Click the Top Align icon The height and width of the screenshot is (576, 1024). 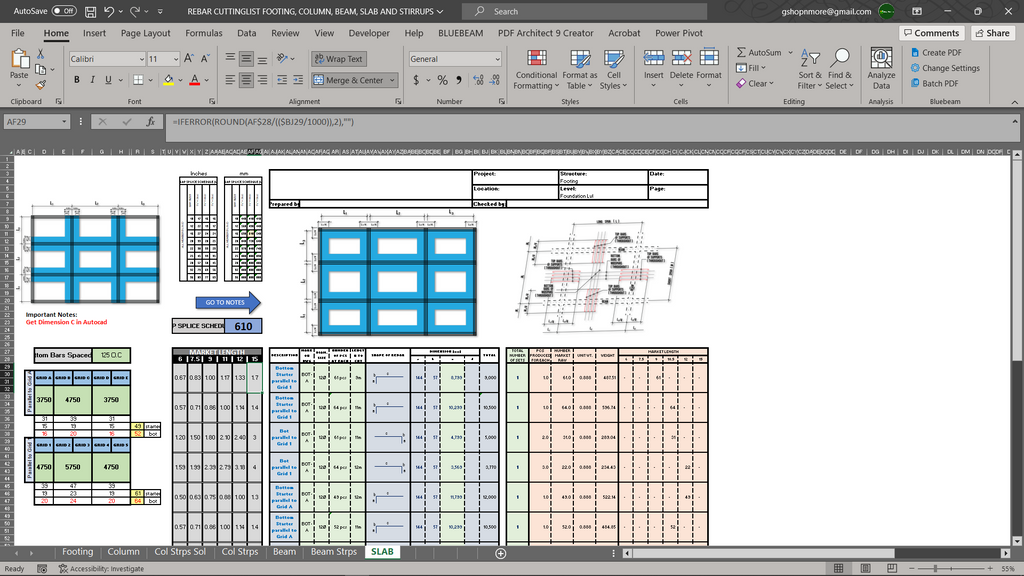coord(230,59)
